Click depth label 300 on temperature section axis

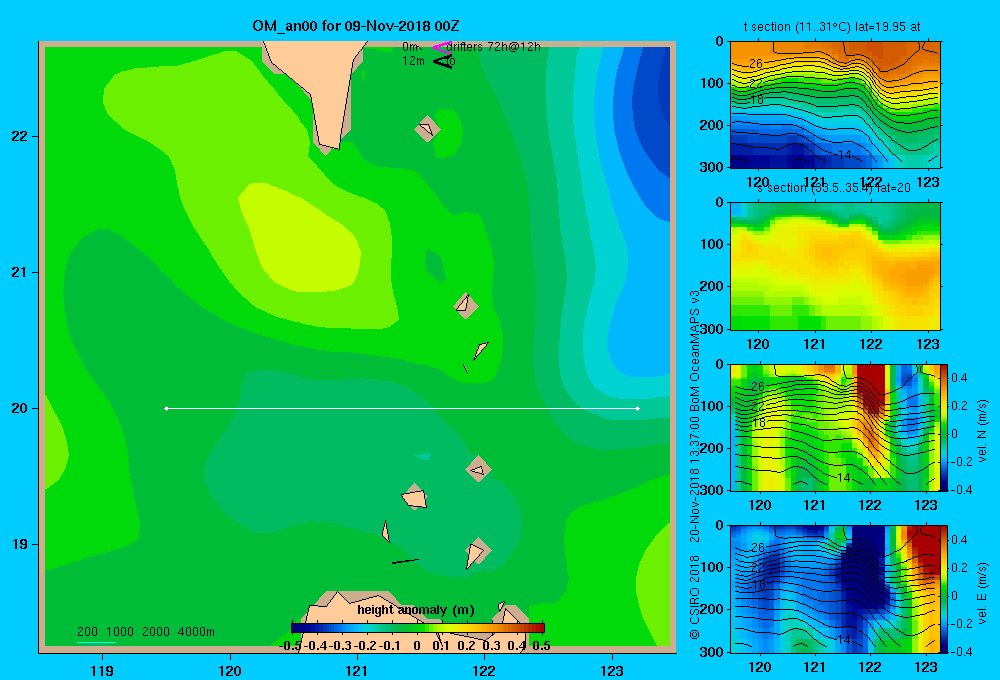tap(712, 167)
